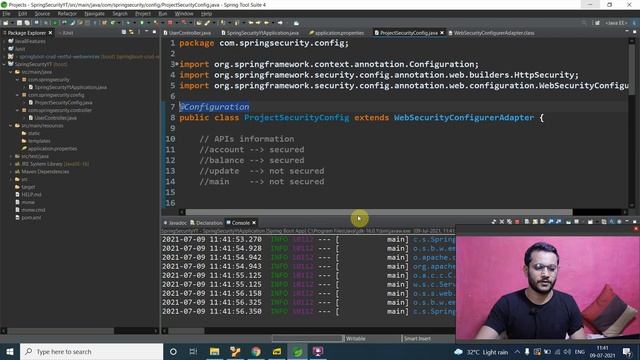This screenshot has width=640, height=360.
Task: Click the Save All toolbar icon
Action: pos(27,23)
